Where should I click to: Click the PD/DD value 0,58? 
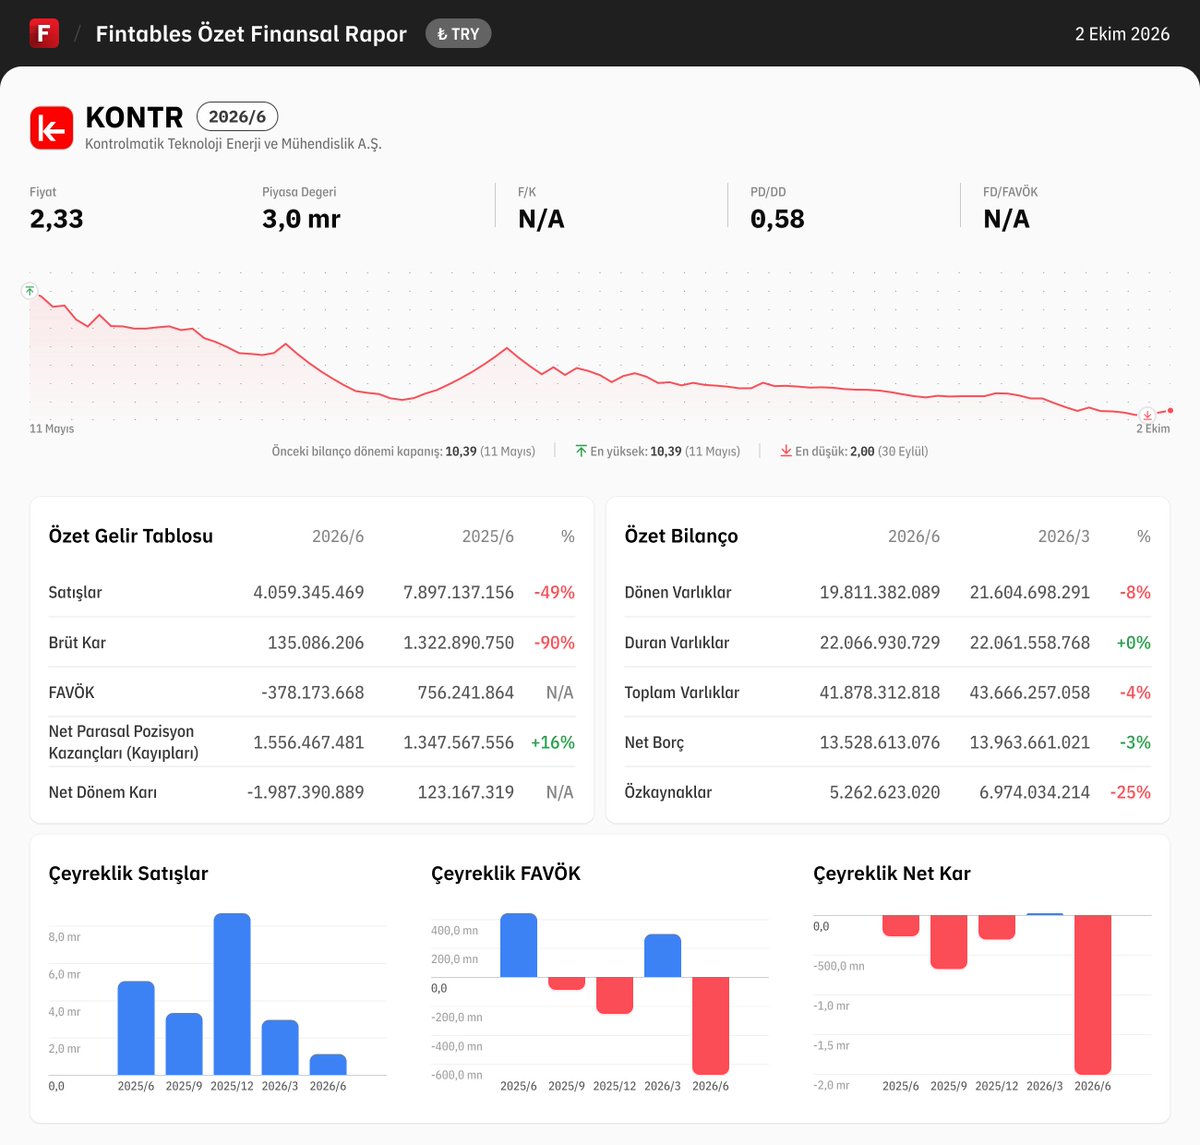click(x=777, y=219)
